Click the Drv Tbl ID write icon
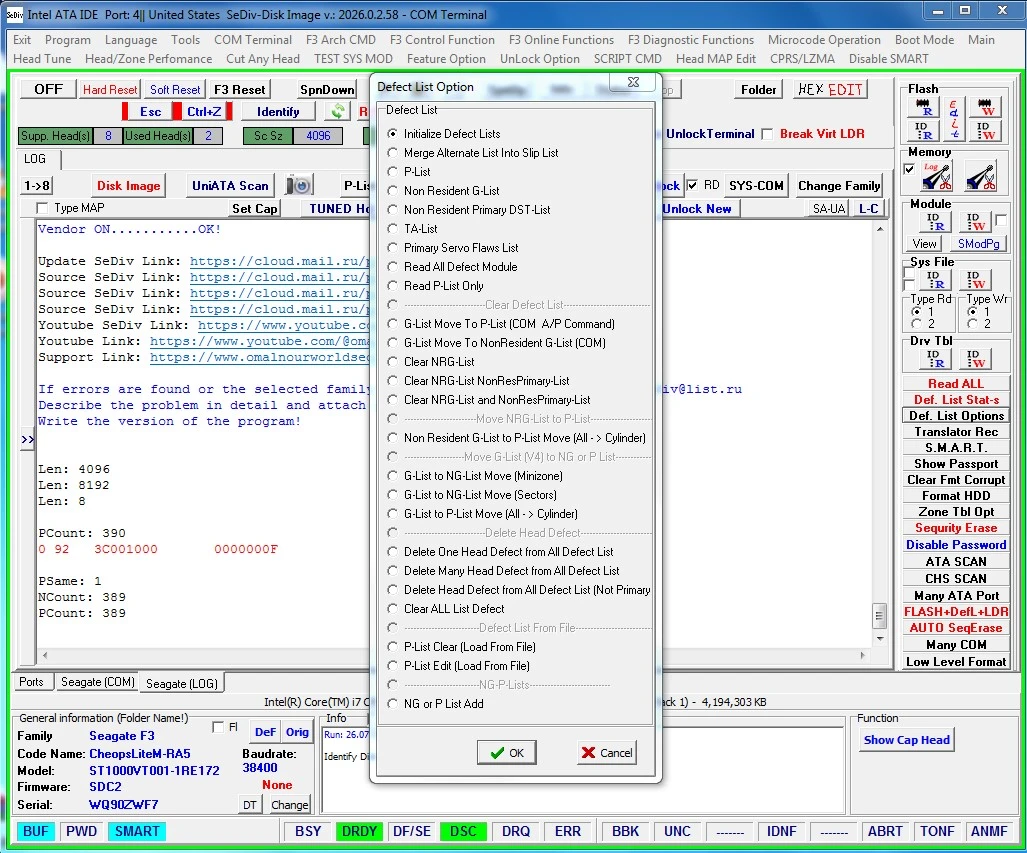 coord(975,358)
